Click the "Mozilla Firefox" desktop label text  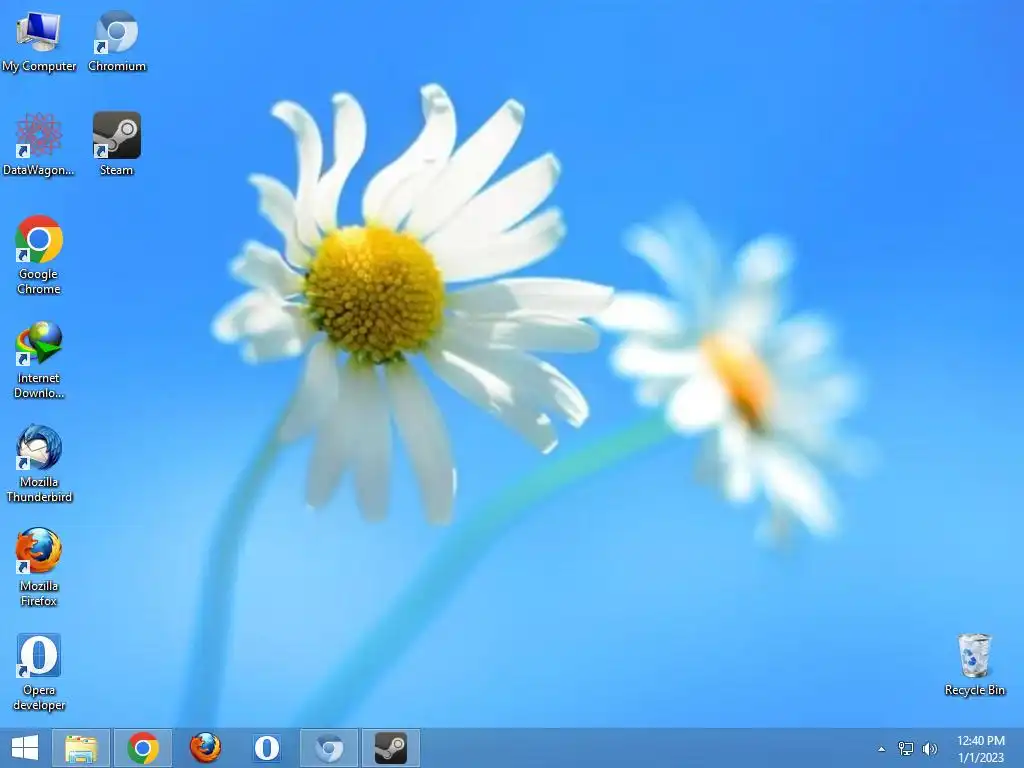[39, 593]
